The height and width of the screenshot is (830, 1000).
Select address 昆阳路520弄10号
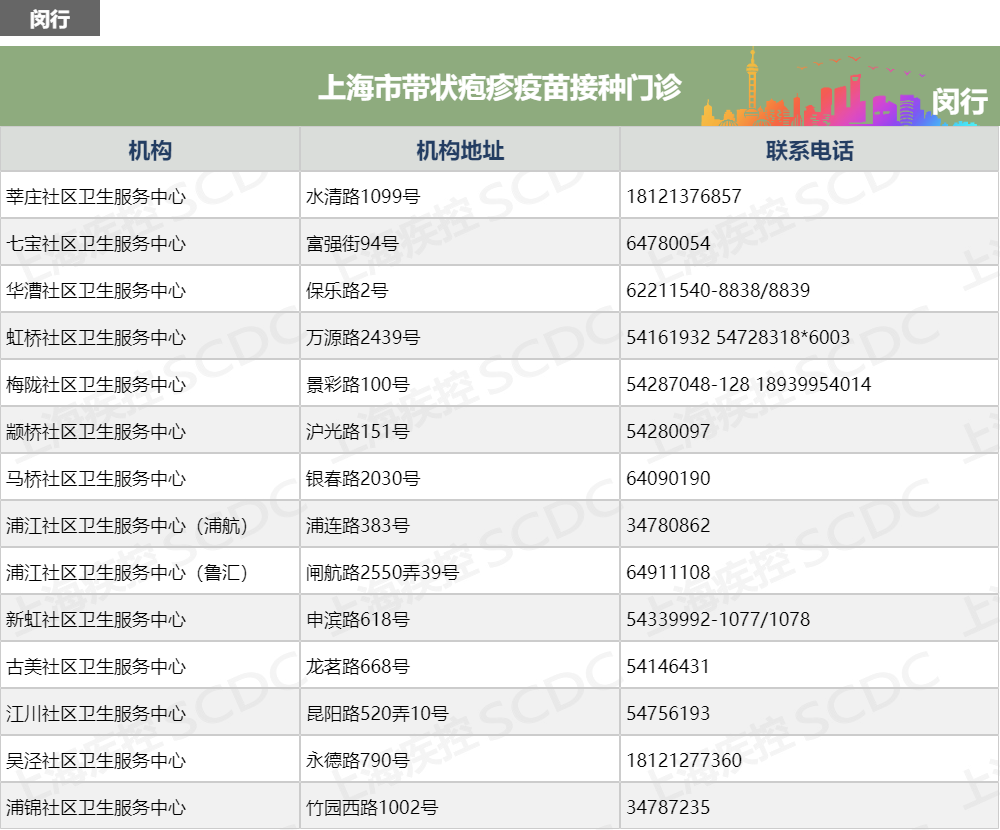(377, 714)
